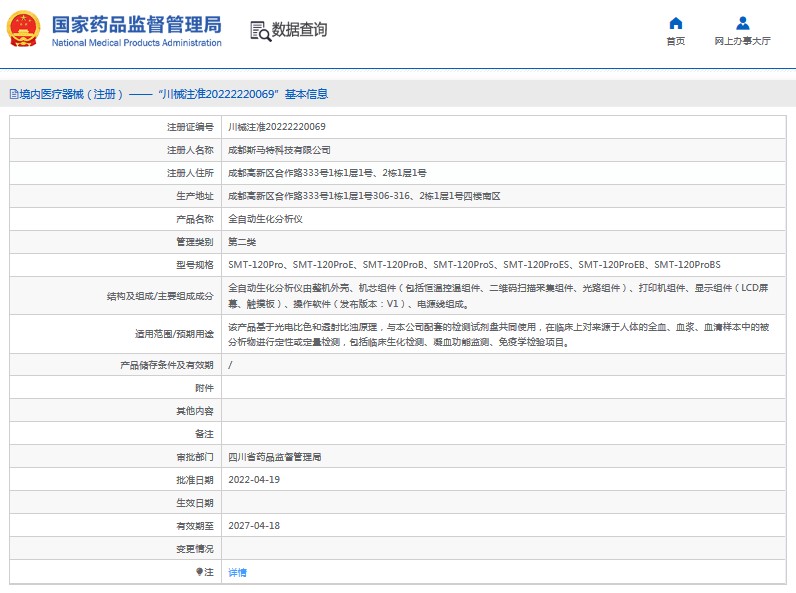The image size is (796, 593).
Task: Open the 详情 link in the 注 row
Action: (x=237, y=572)
